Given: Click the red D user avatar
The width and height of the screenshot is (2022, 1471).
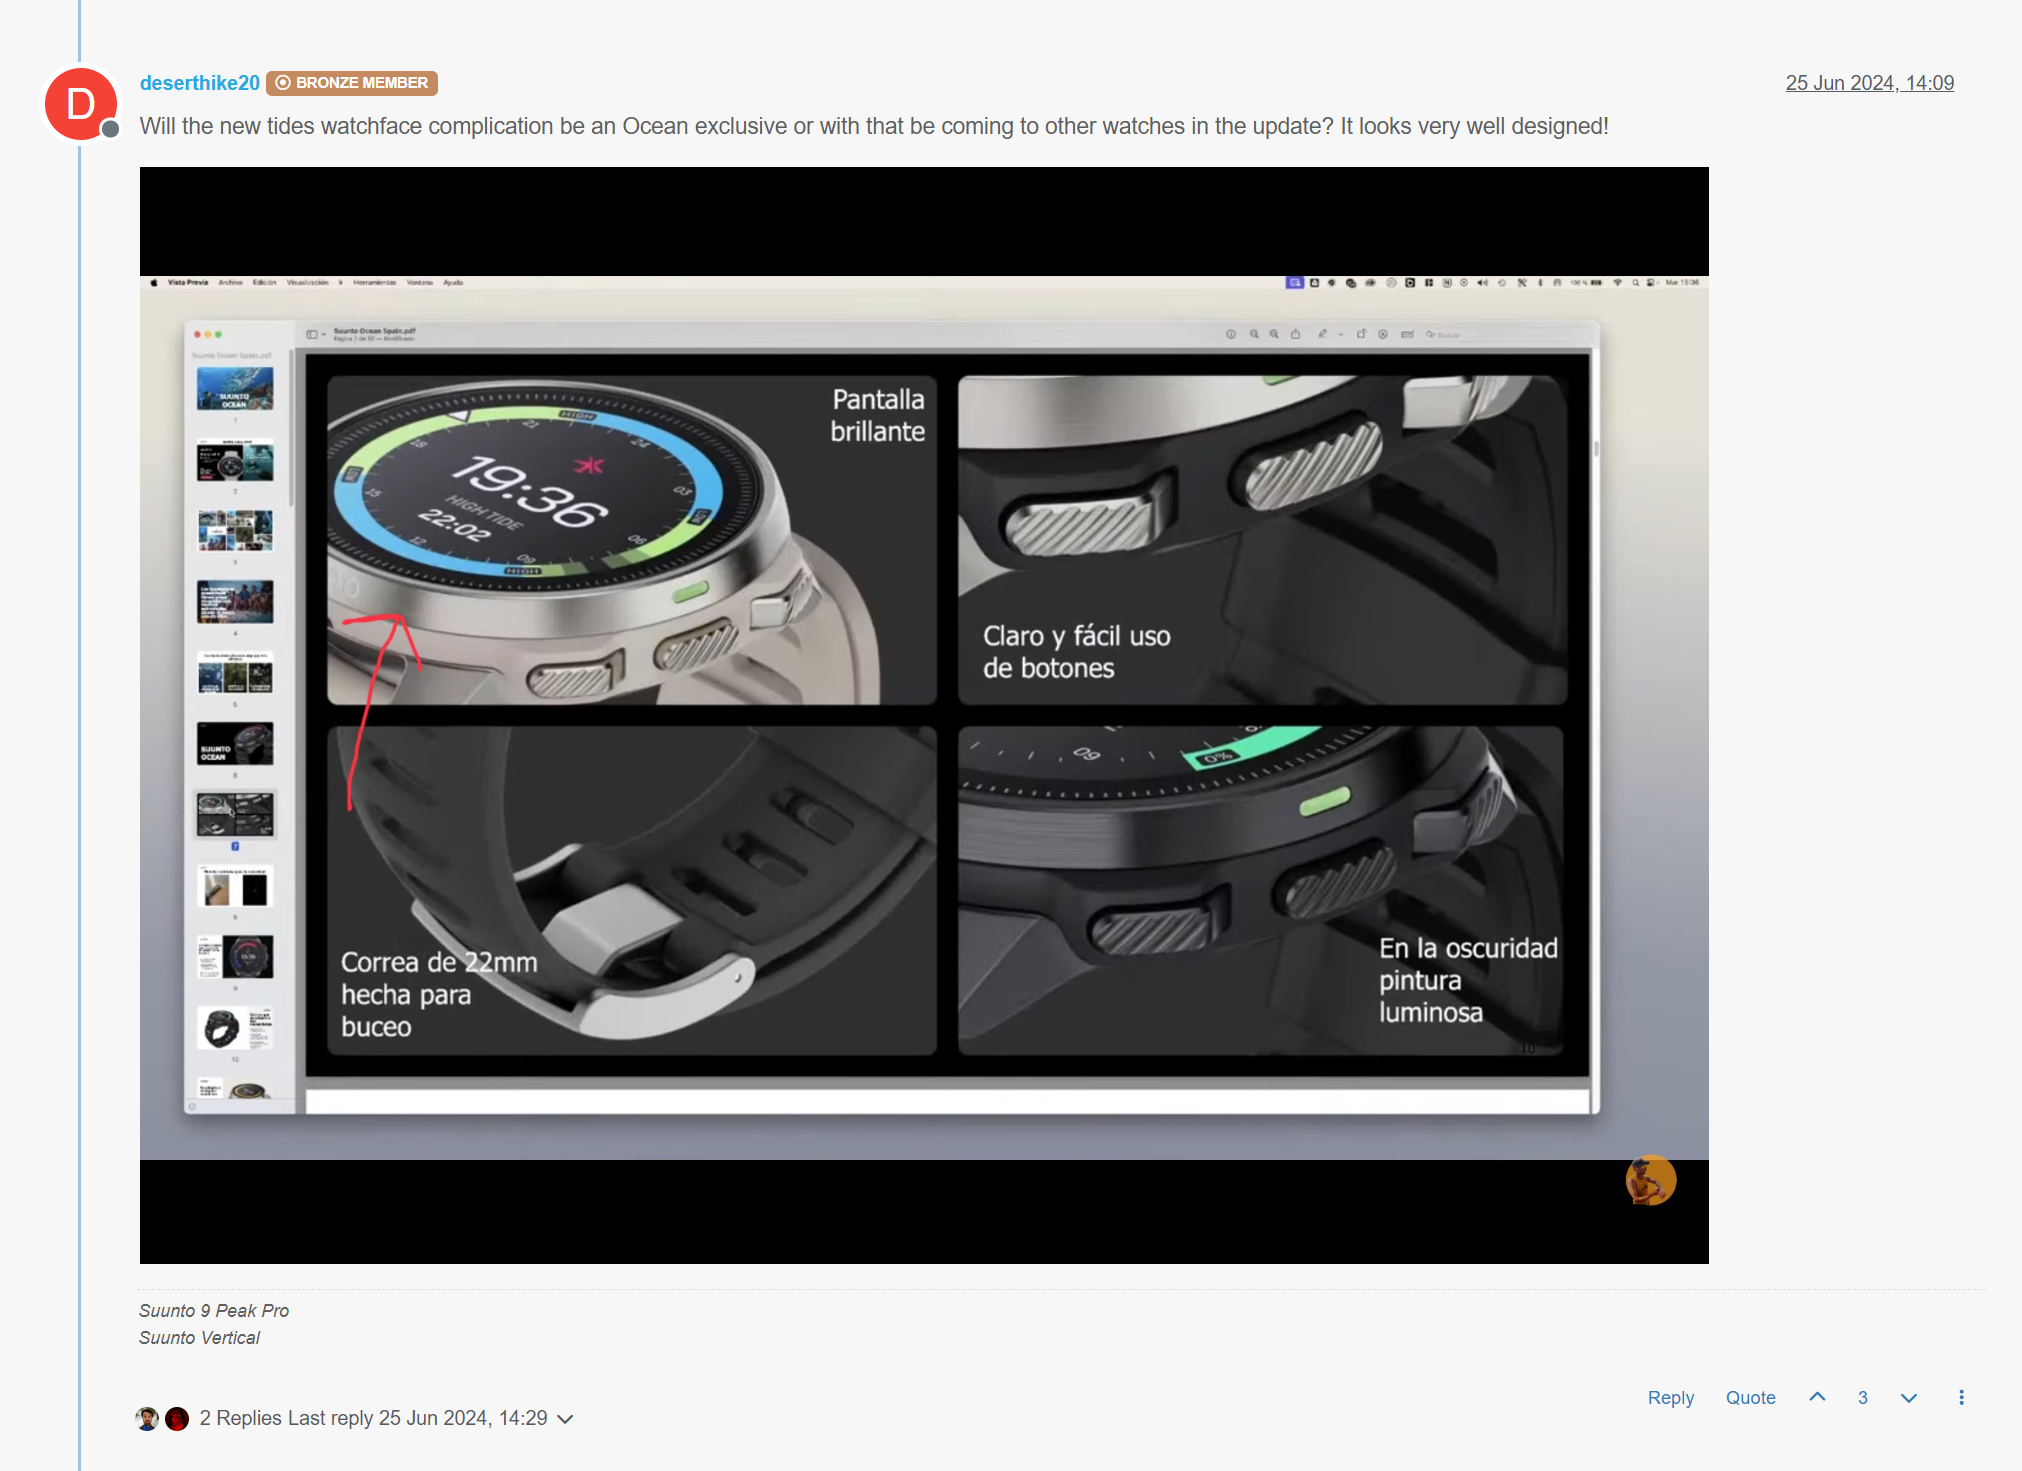Looking at the screenshot, I should coord(80,104).
